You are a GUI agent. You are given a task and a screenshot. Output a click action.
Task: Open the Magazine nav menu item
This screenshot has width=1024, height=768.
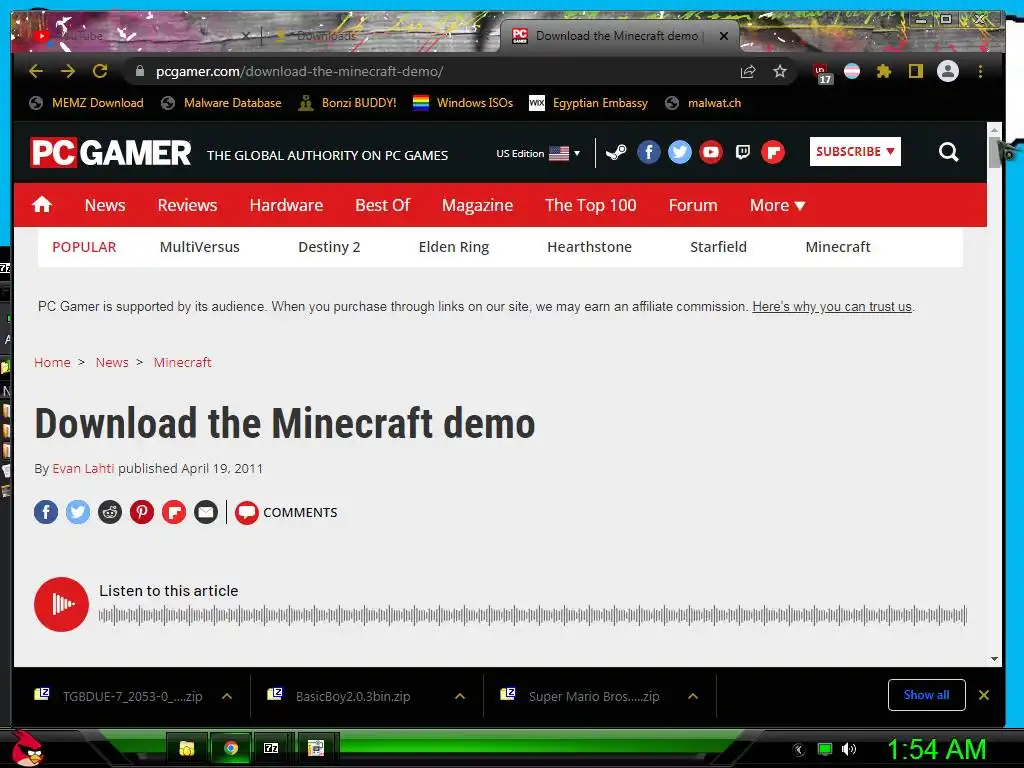[477, 205]
